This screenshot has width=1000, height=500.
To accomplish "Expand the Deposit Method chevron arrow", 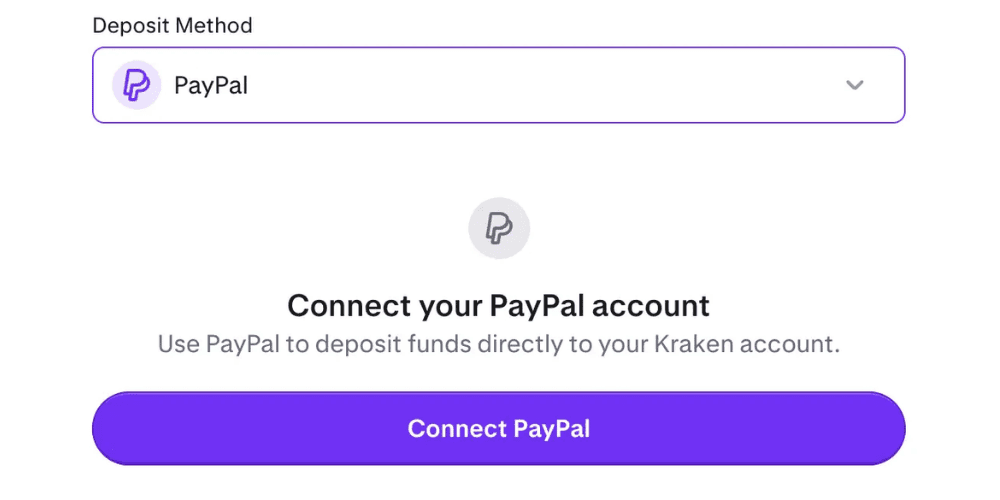I will pyautogui.click(x=854, y=85).
